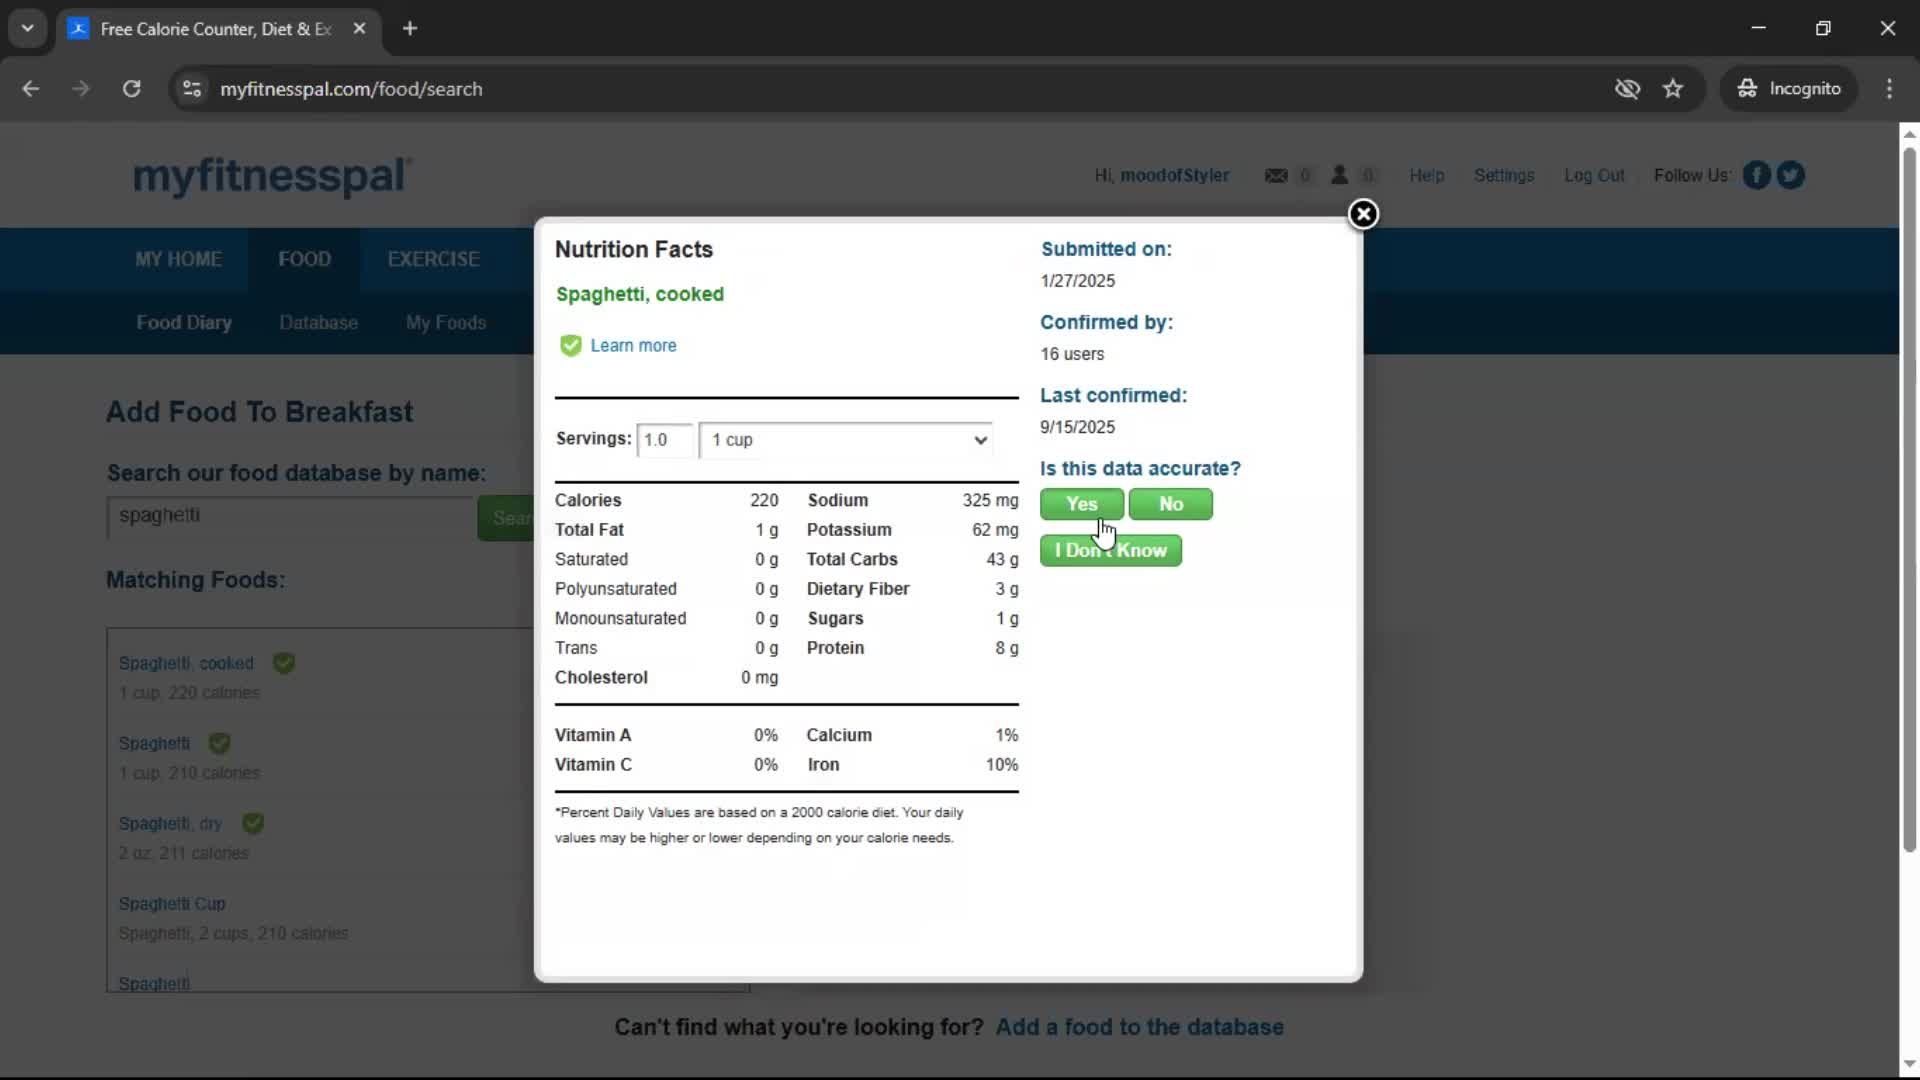Open Food Diary submenu item

click(x=184, y=323)
